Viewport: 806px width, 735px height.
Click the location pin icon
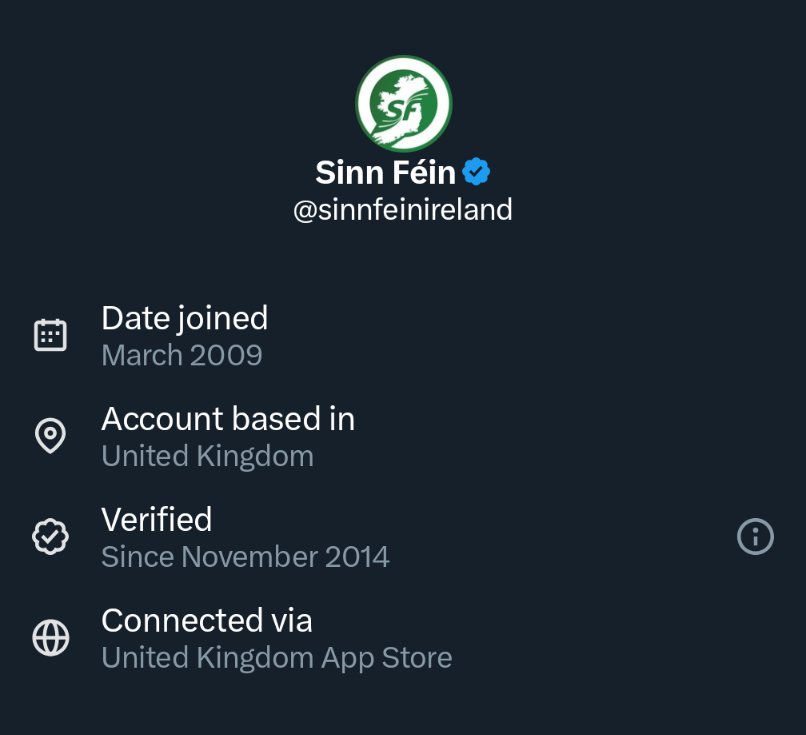pyautogui.click(x=50, y=436)
